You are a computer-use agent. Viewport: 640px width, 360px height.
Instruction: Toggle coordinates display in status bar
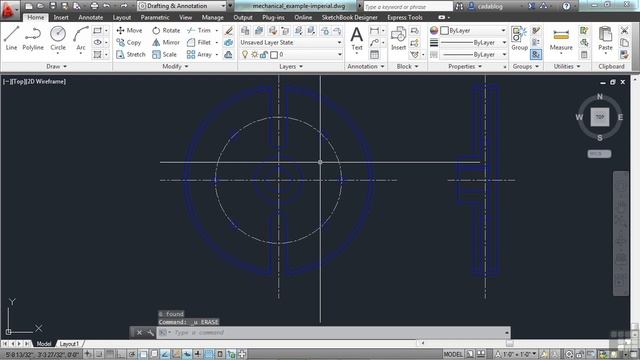(x=42, y=354)
